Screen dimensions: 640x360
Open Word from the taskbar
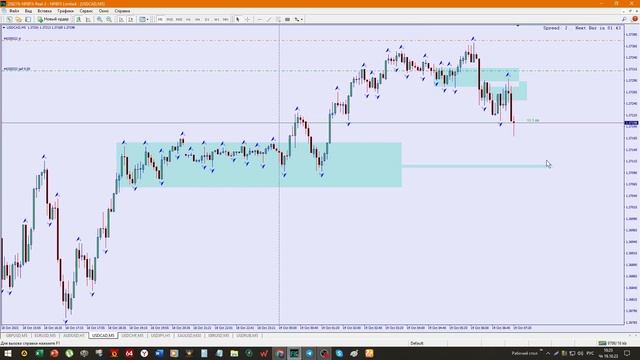coord(159,353)
